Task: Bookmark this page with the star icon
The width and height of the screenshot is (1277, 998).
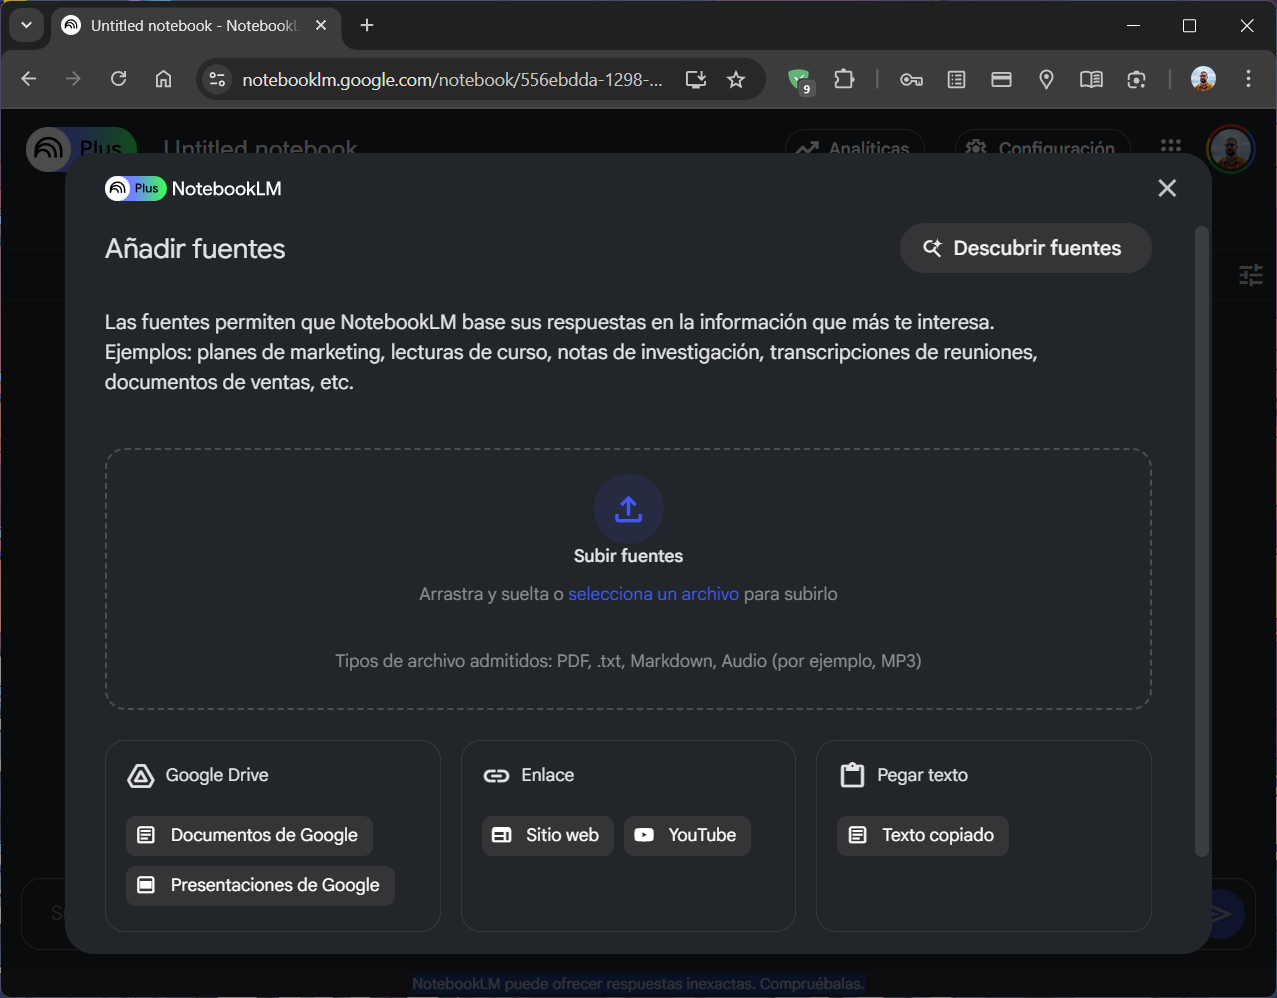Action: pyautogui.click(x=737, y=80)
